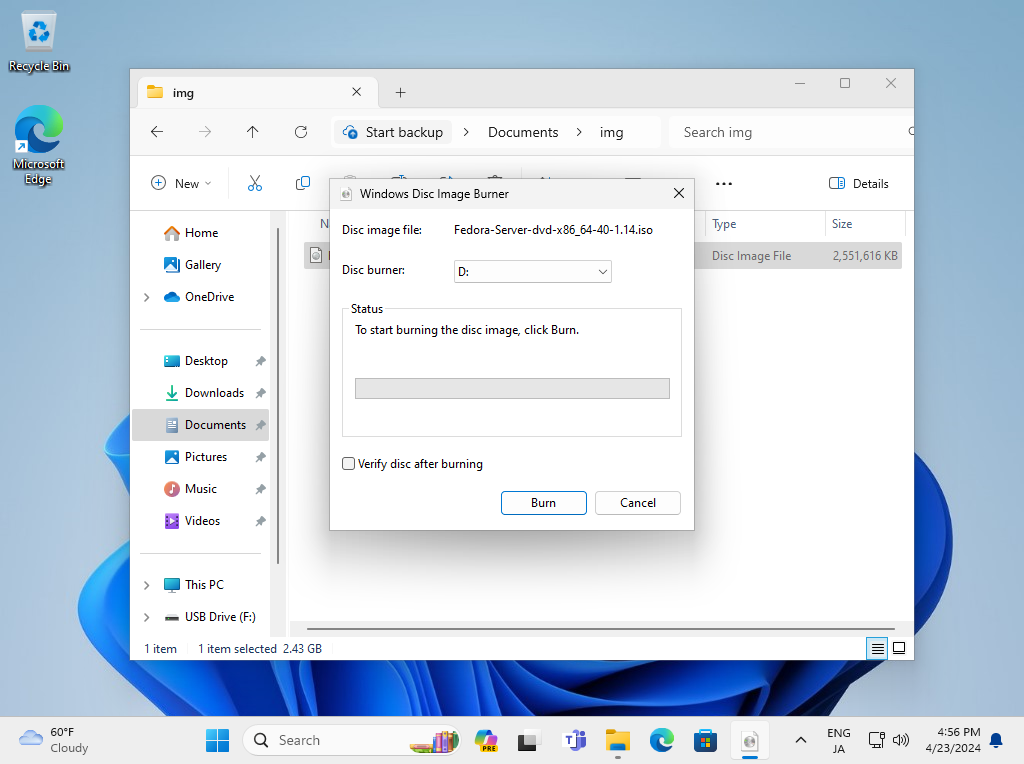This screenshot has height=764, width=1024.
Task: Expand the This PC tree item
Action: (x=147, y=584)
